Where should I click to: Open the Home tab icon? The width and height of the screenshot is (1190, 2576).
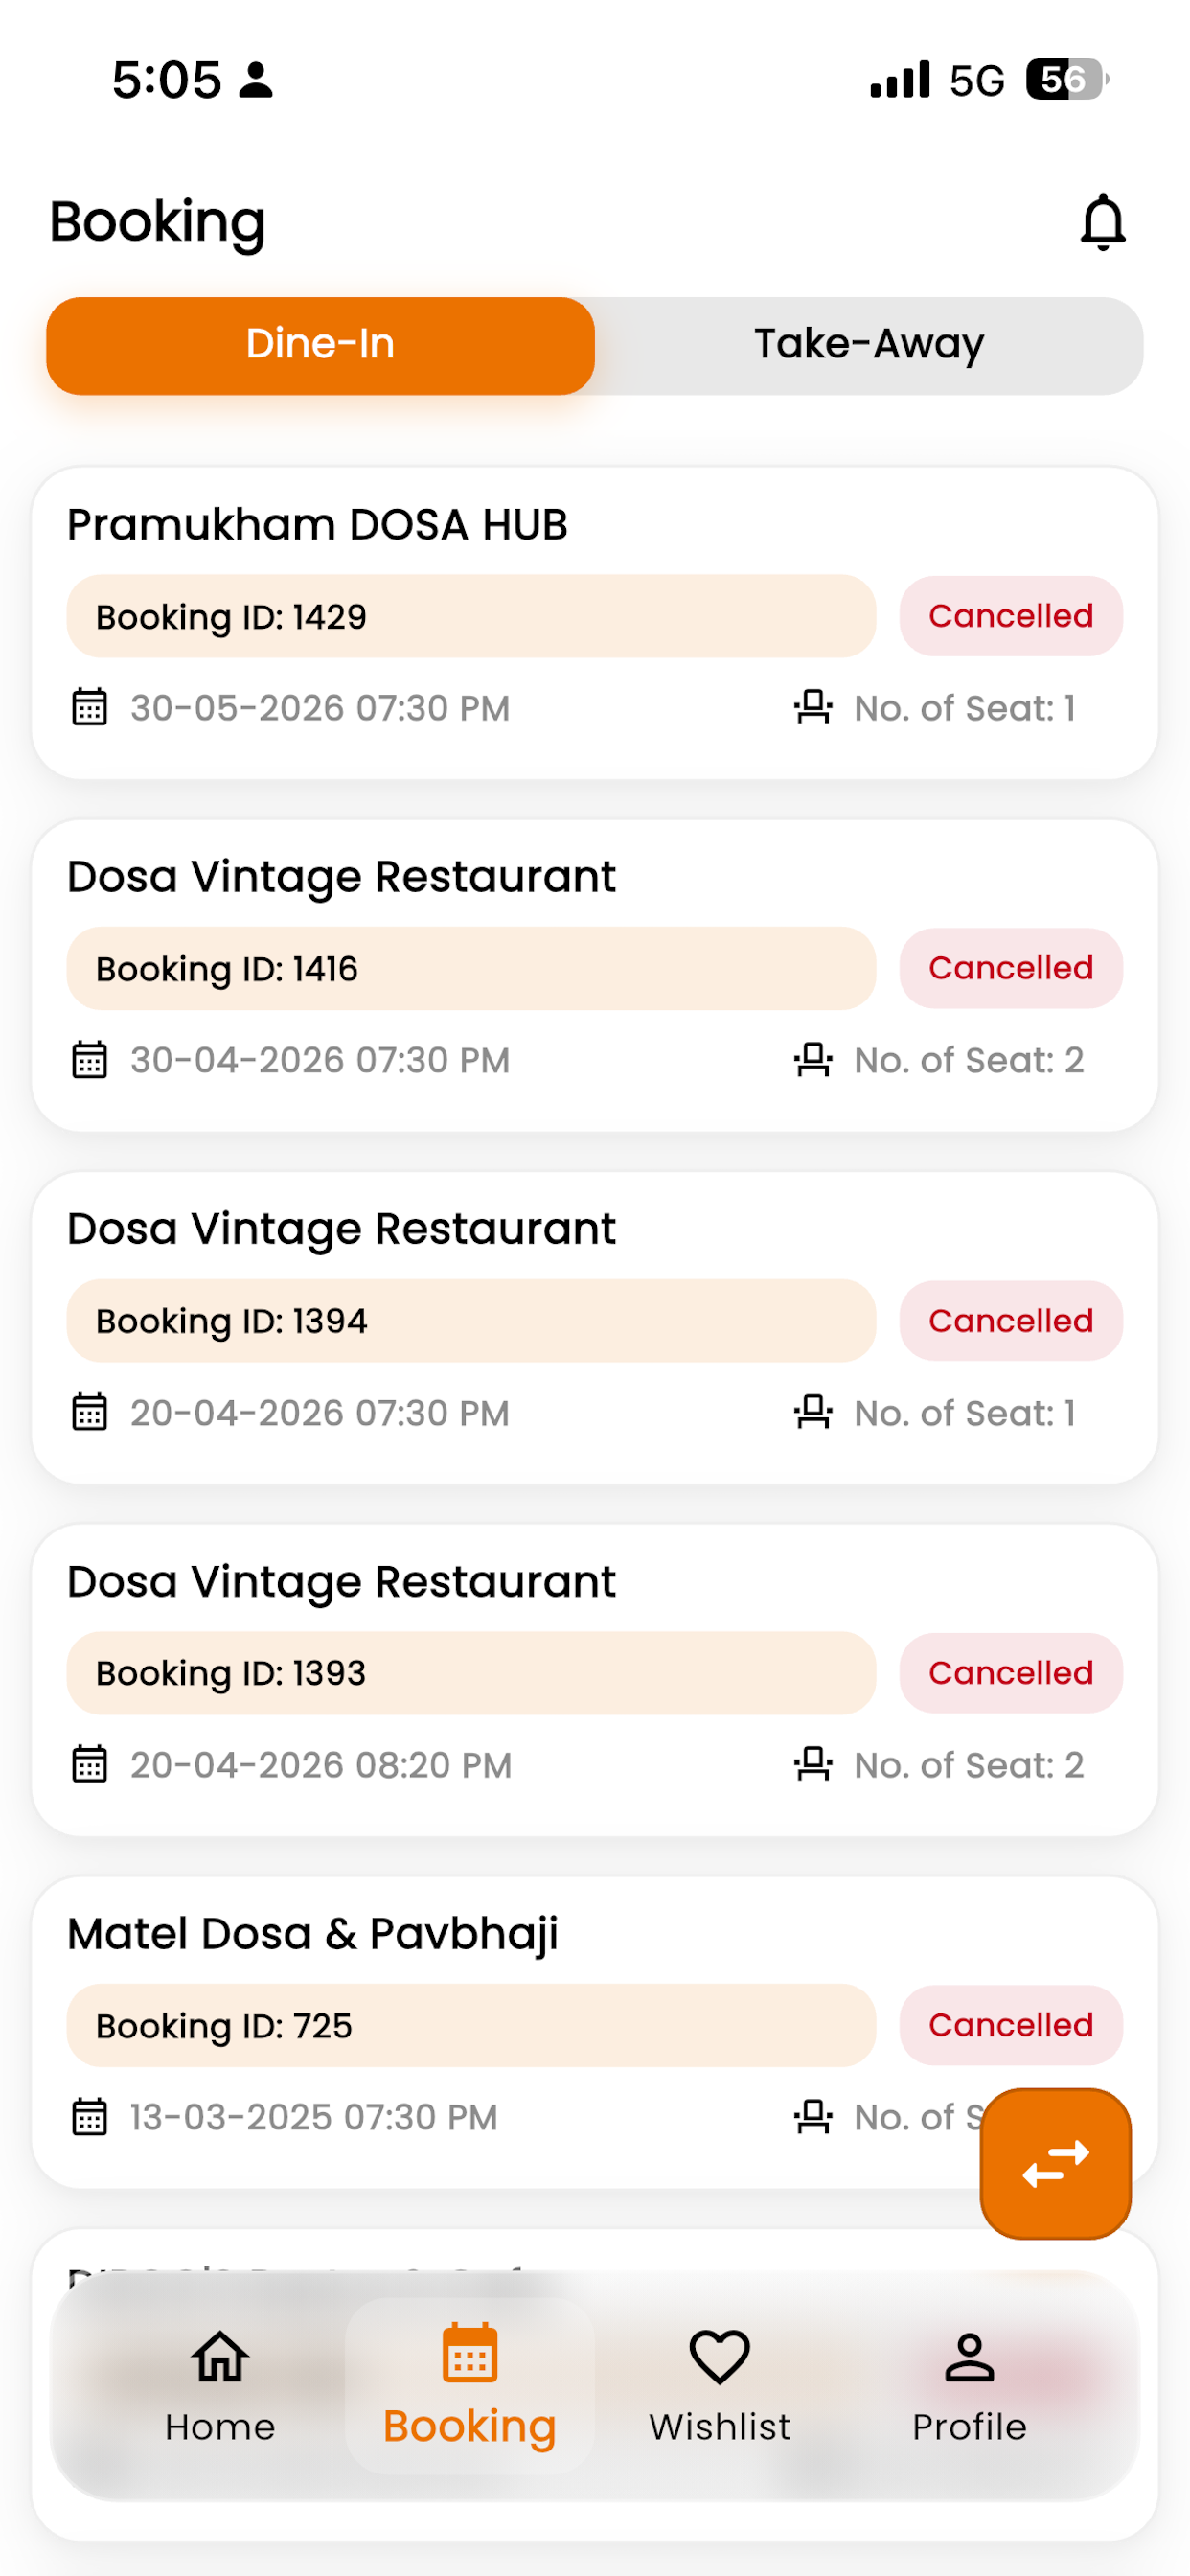220,2357
